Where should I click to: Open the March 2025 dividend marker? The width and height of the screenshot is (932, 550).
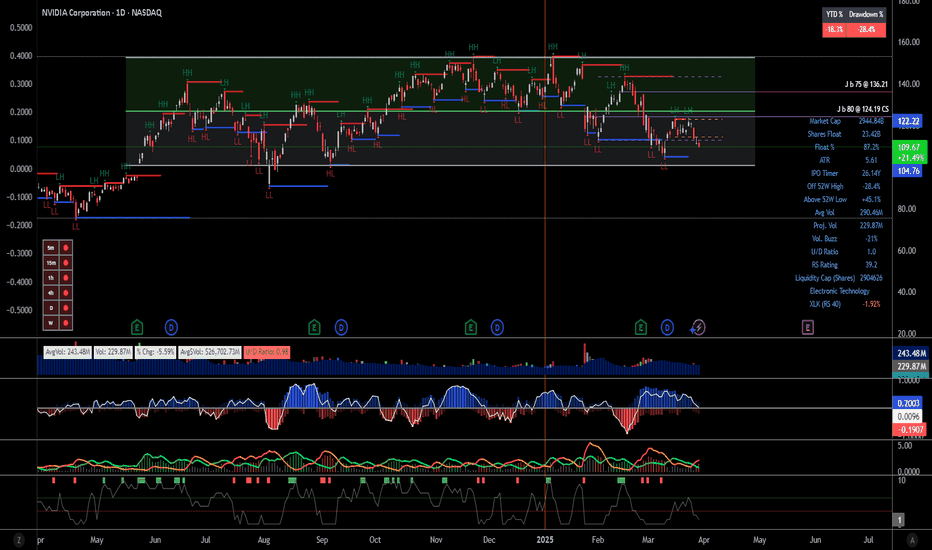pyautogui.click(x=667, y=327)
